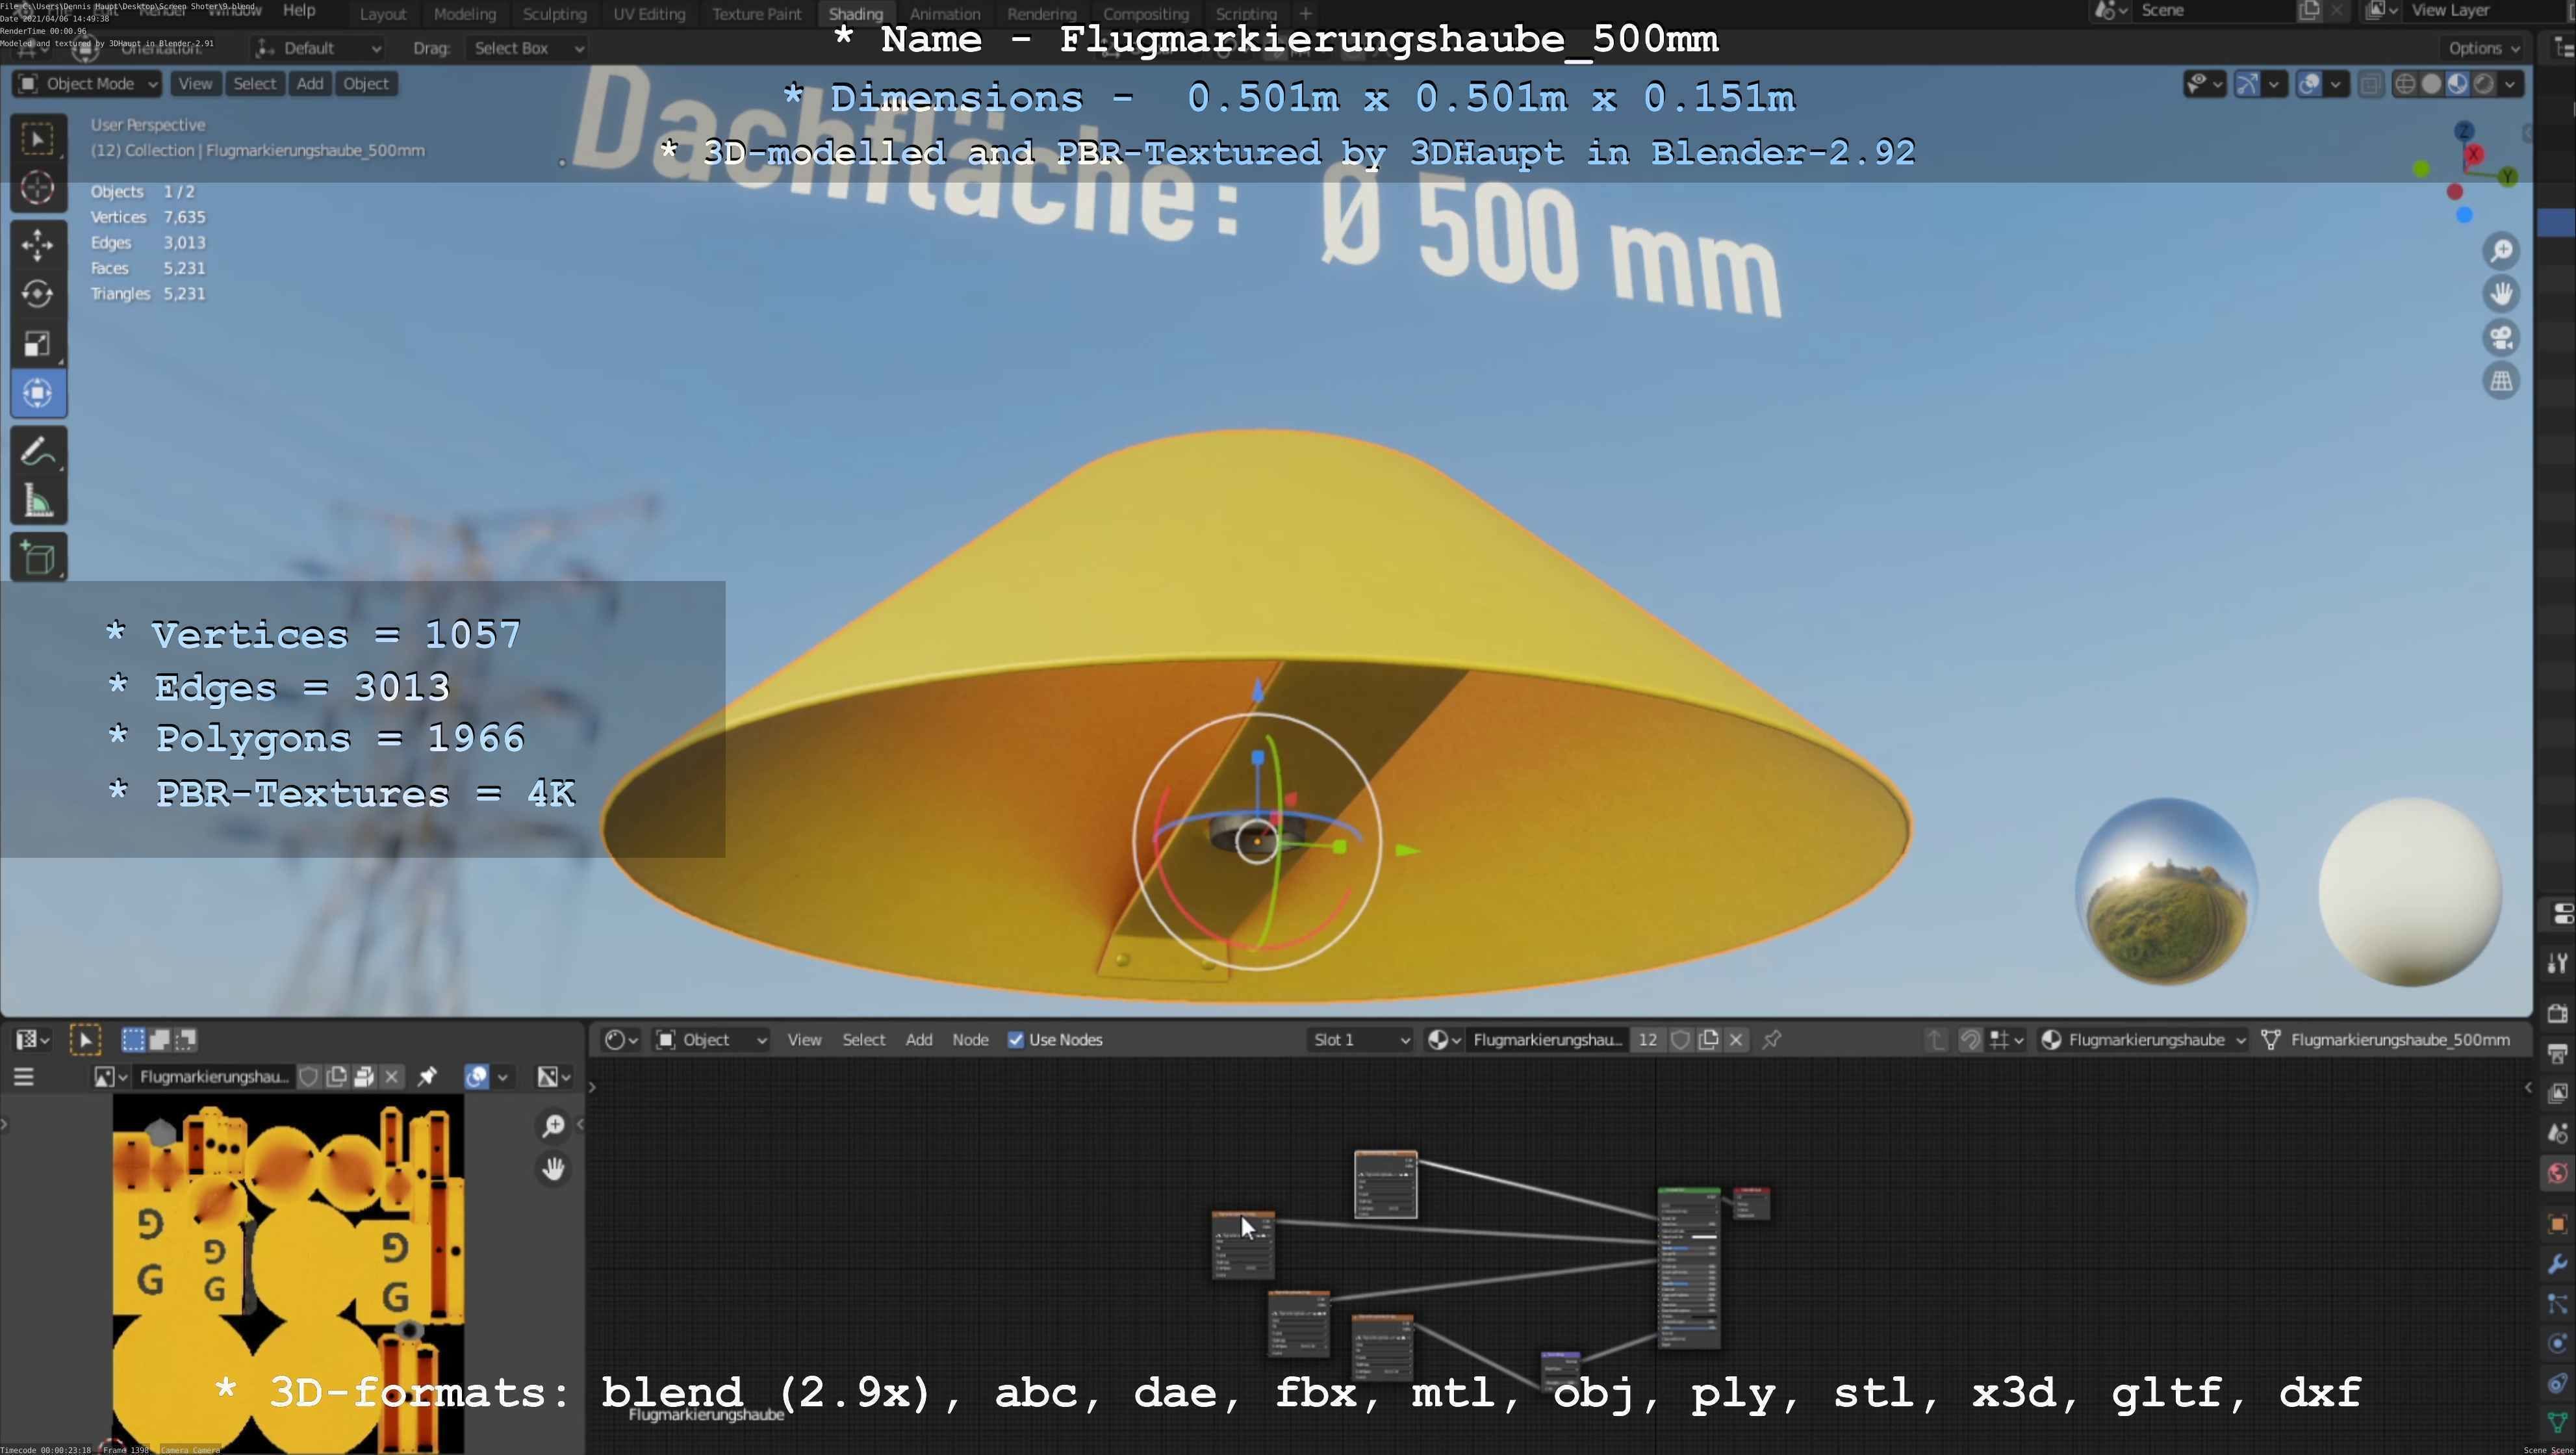
Task: Expand viewport shading options arrow
Action: tap(2510, 84)
